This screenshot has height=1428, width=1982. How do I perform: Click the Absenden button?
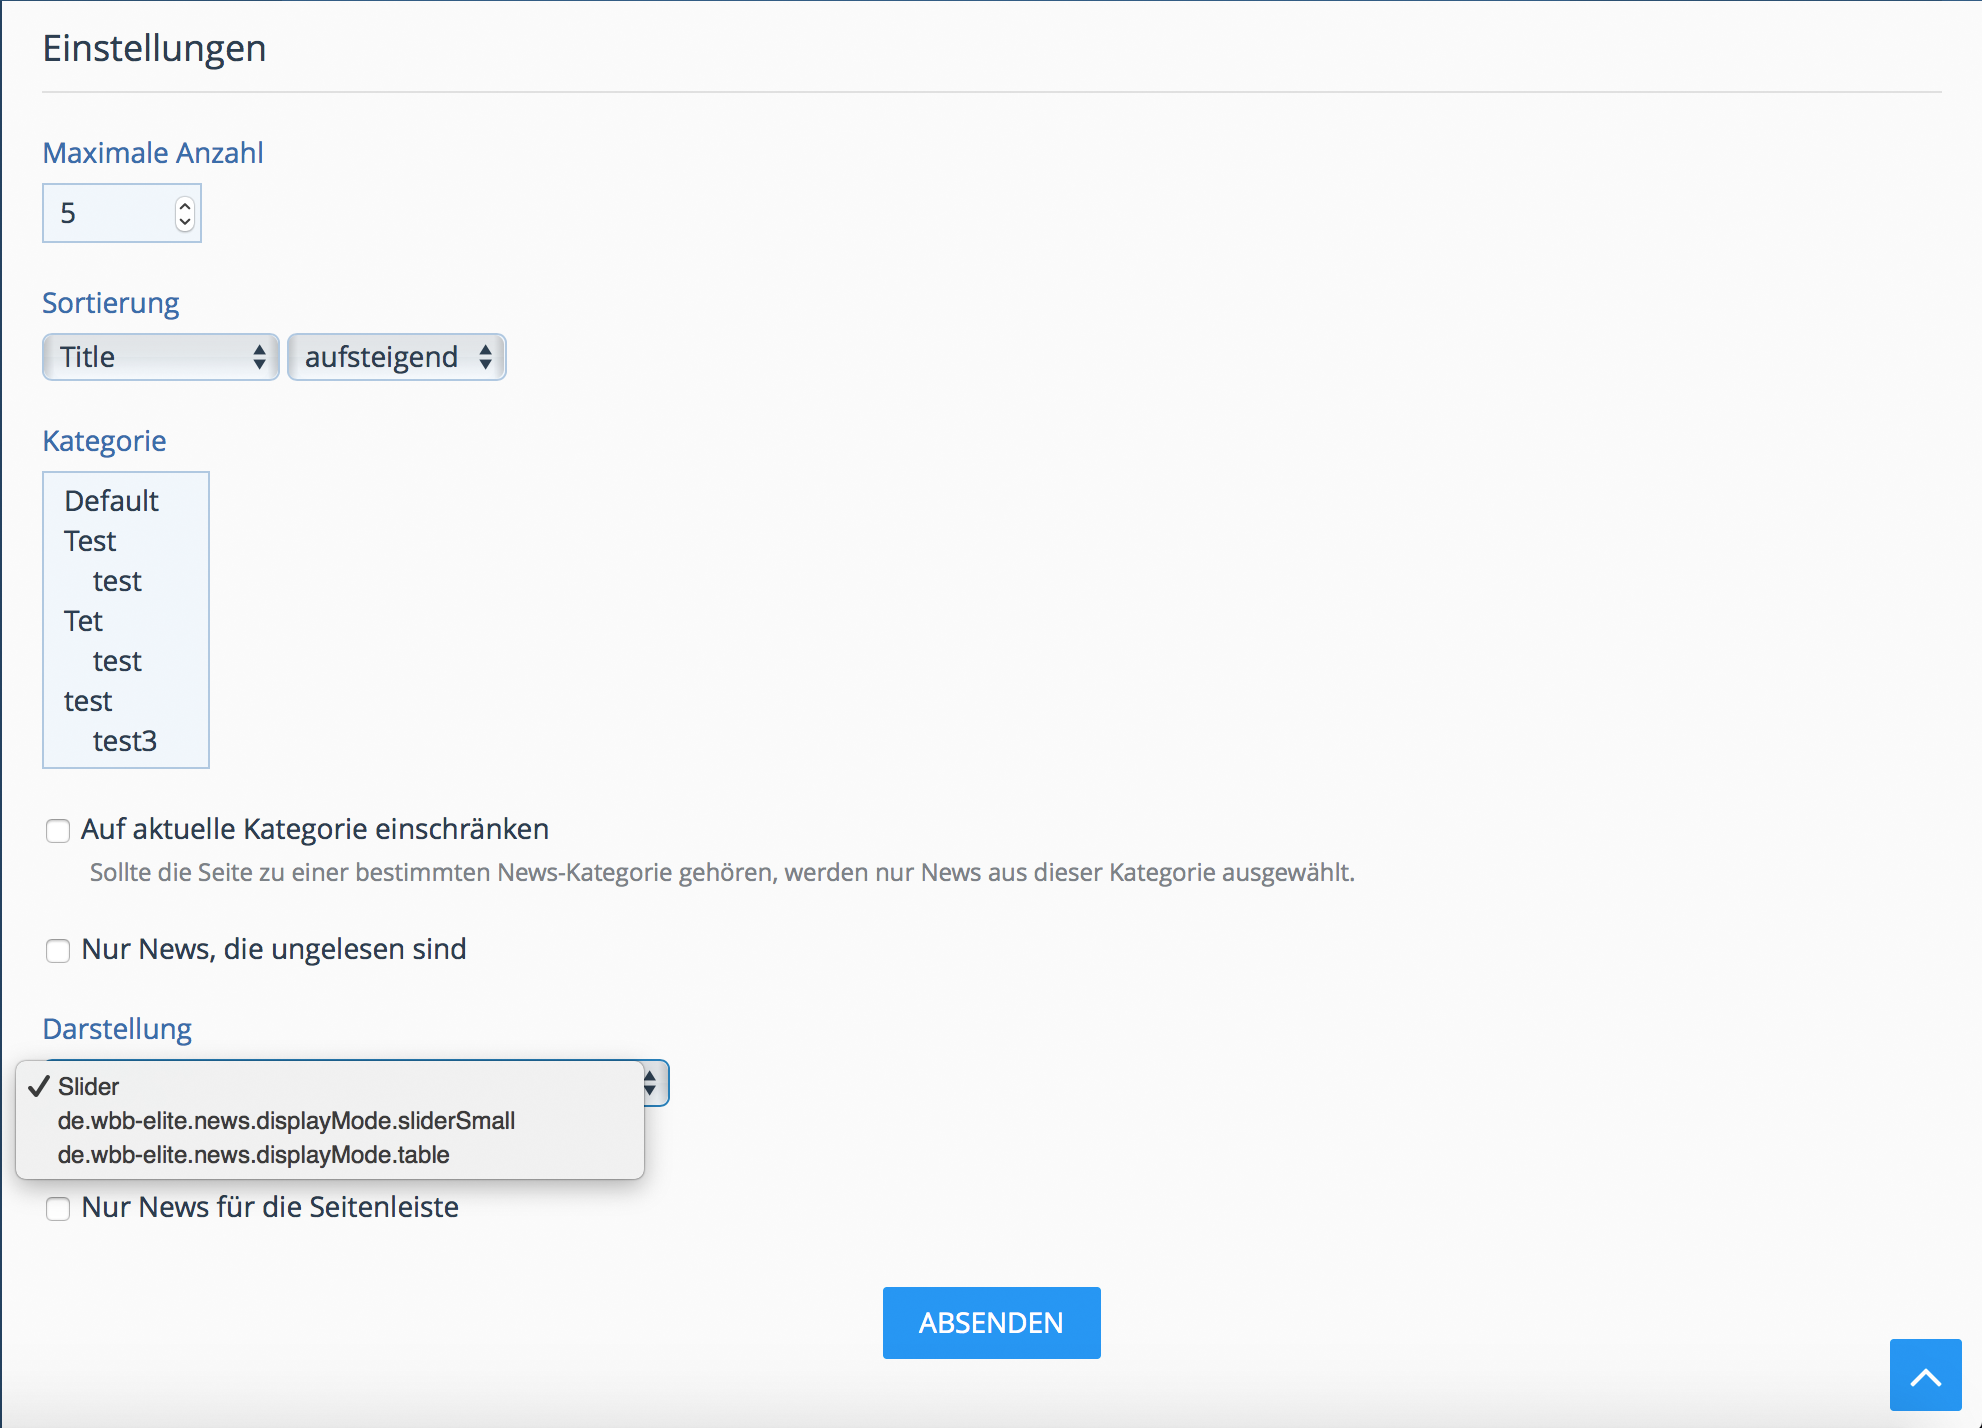tap(991, 1322)
